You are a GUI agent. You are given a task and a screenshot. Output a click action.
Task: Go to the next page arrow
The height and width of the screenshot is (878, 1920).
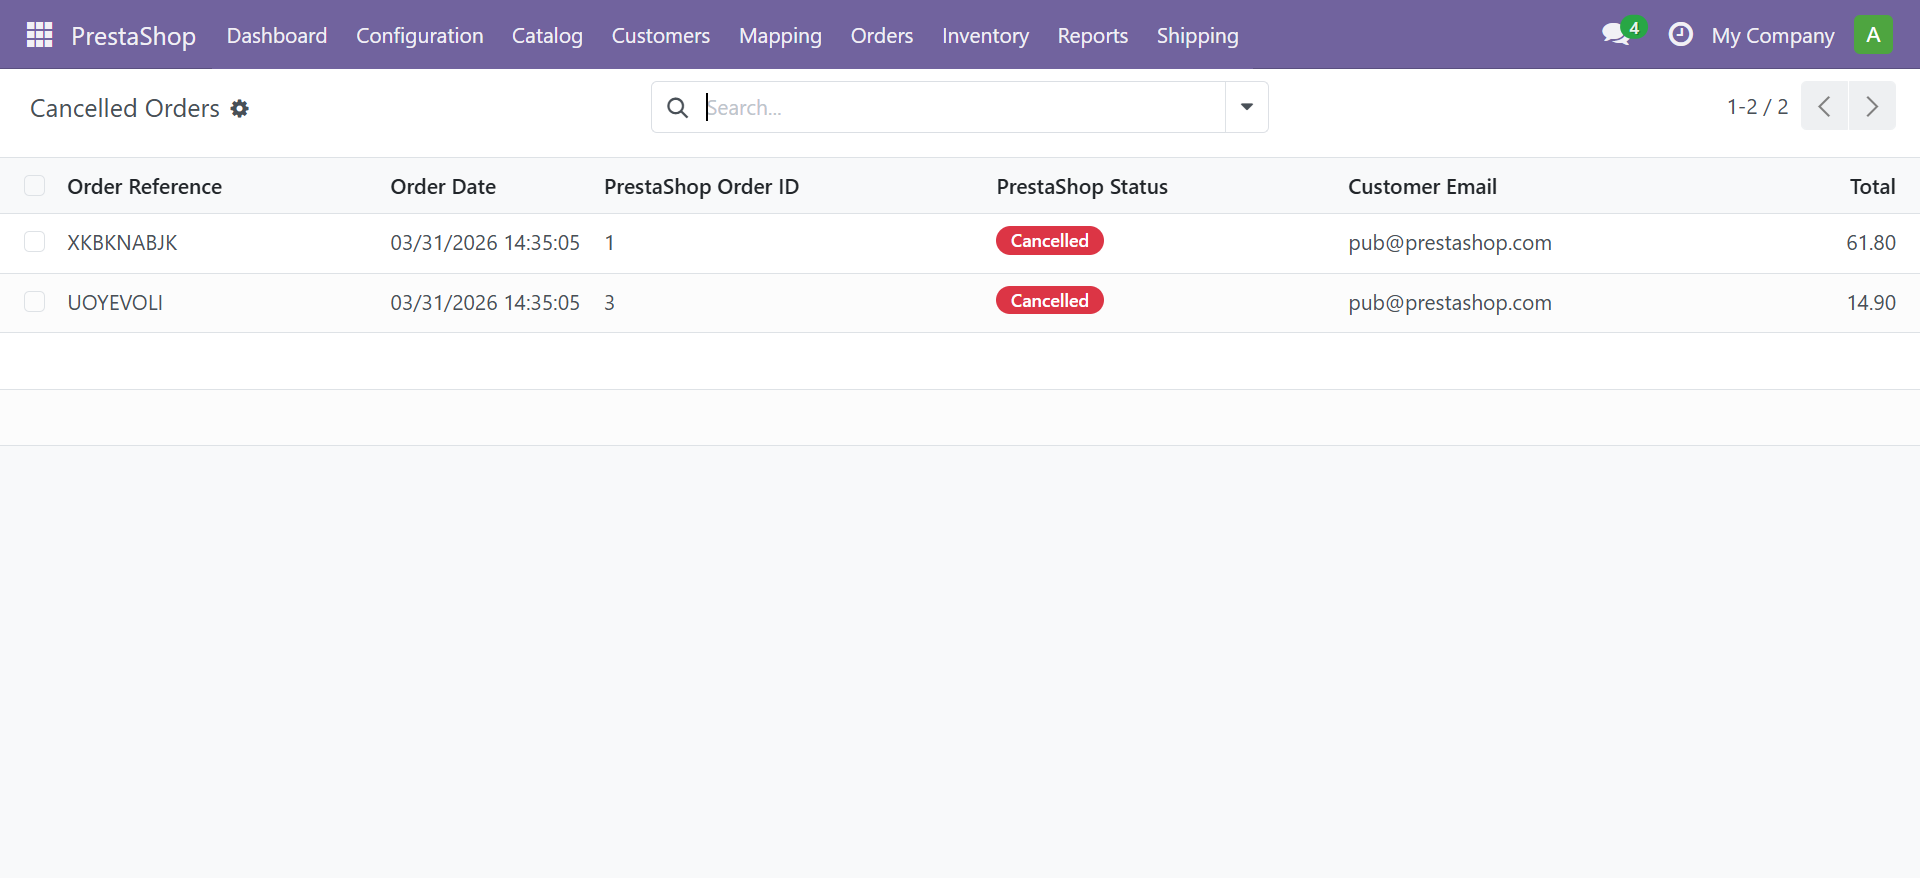pos(1872,107)
